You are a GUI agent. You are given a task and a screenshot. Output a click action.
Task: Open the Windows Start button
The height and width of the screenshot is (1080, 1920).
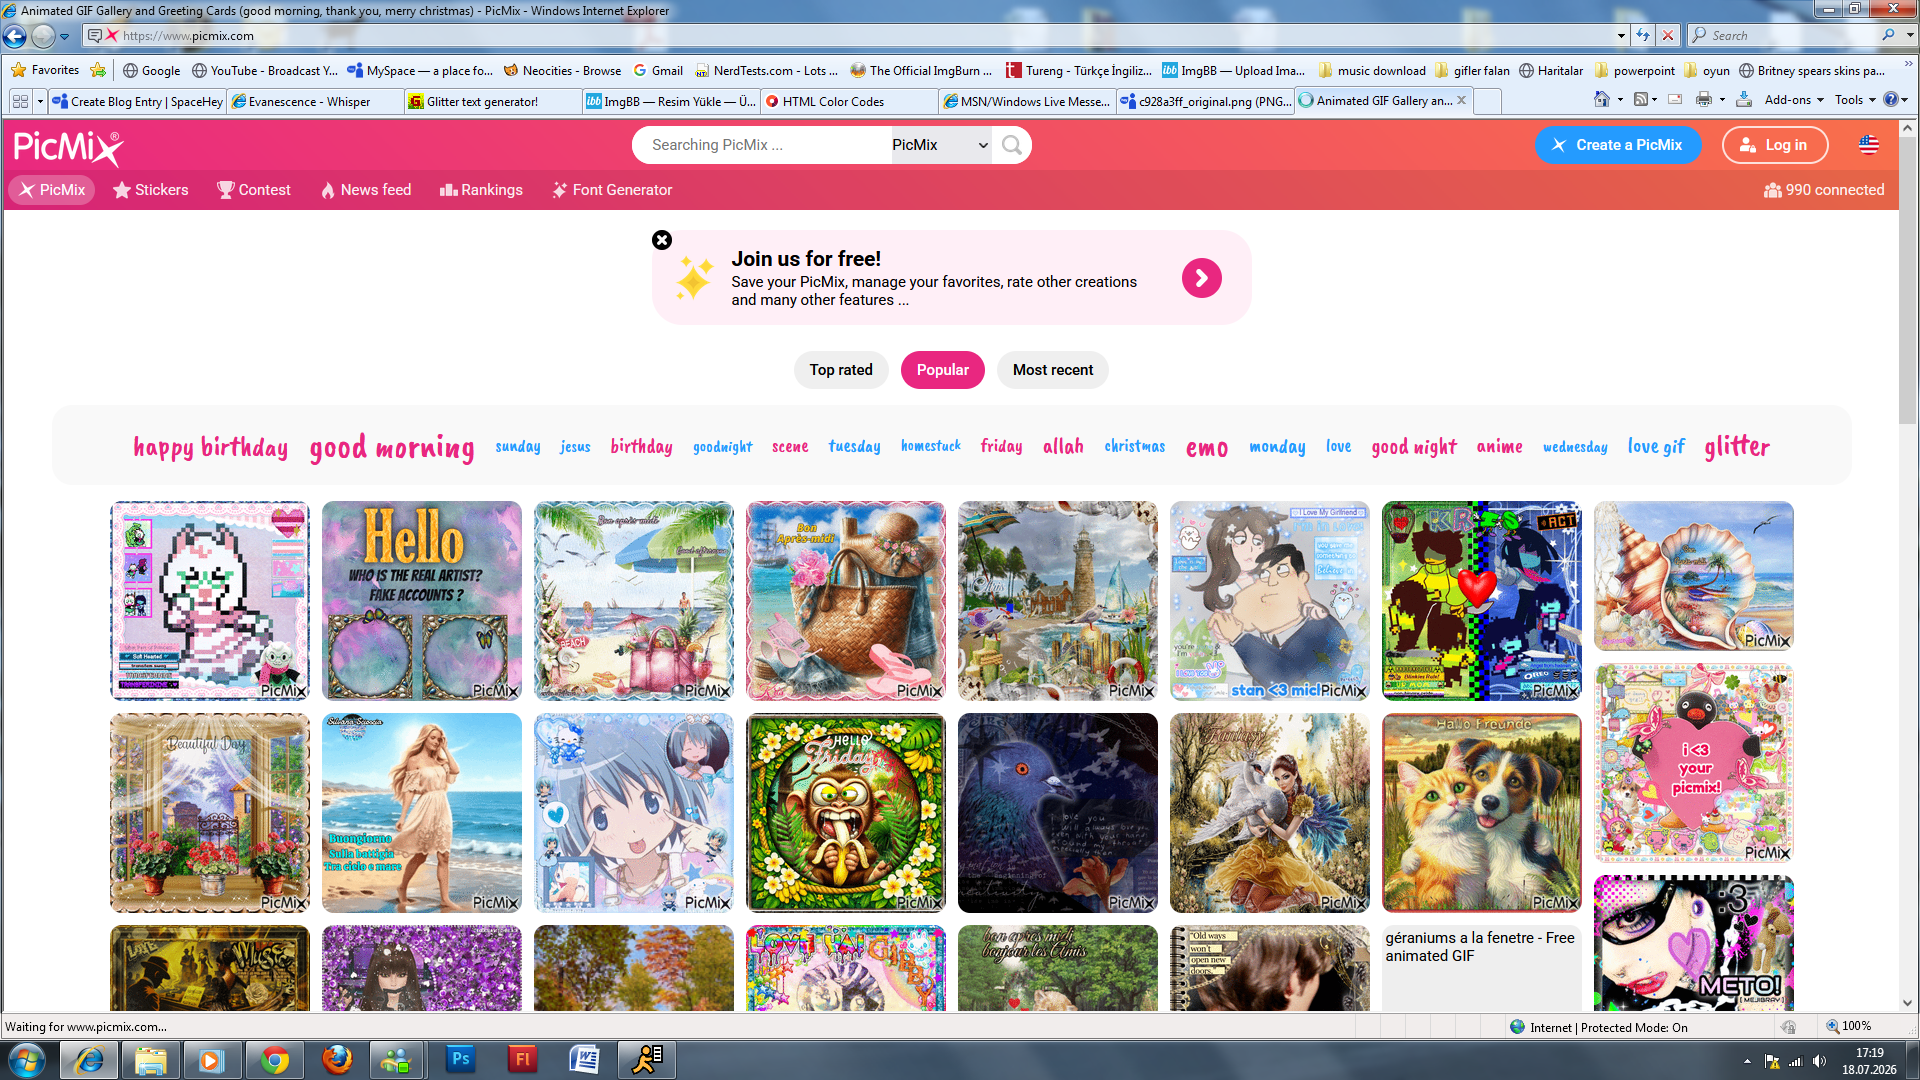pyautogui.click(x=27, y=1060)
